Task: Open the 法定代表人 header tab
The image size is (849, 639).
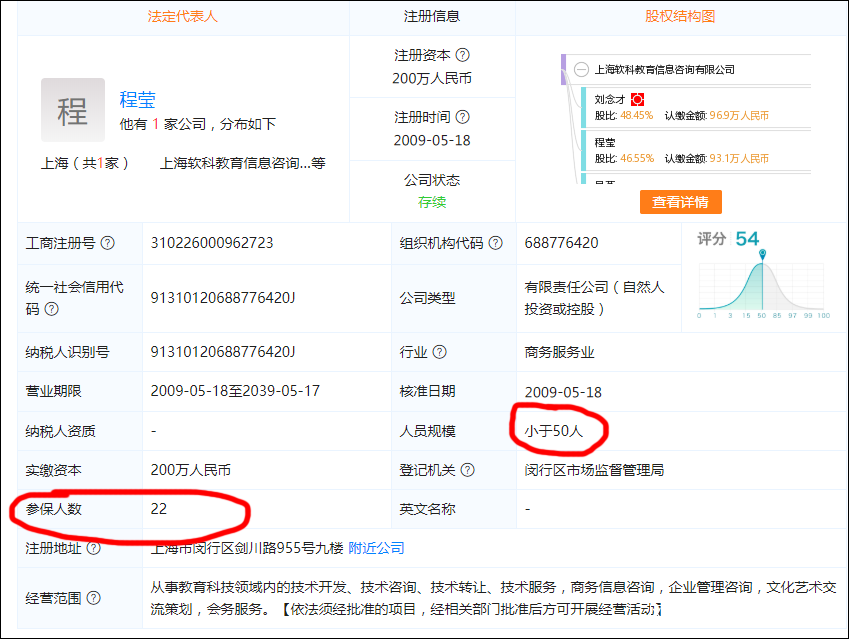Action: pos(182,16)
